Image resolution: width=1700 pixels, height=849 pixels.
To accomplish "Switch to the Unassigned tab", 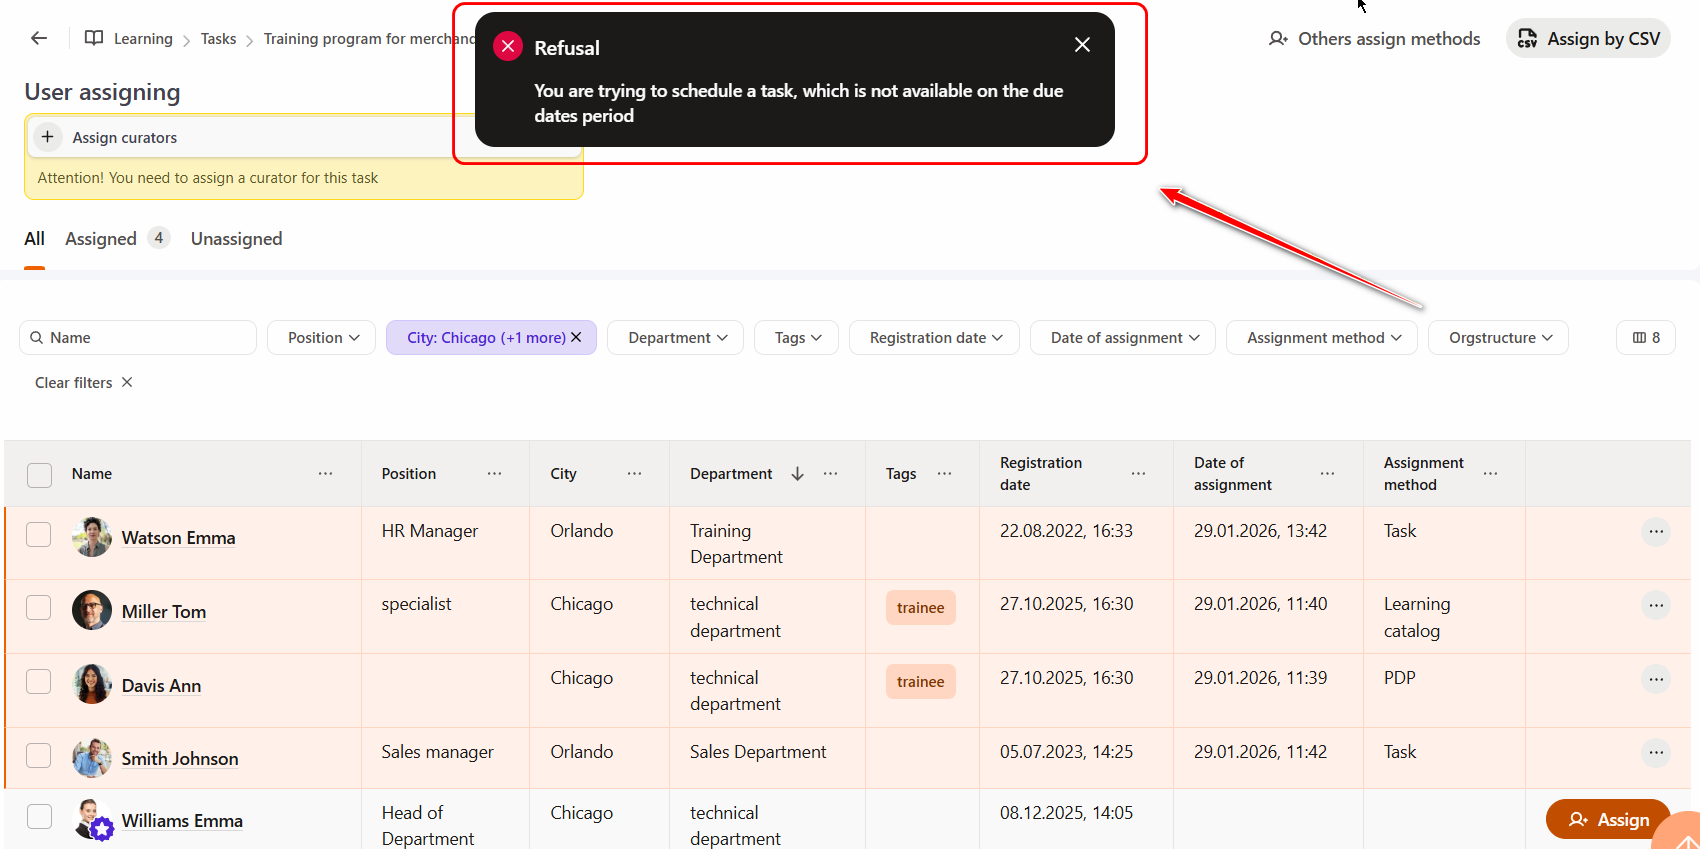I will pos(236,239).
